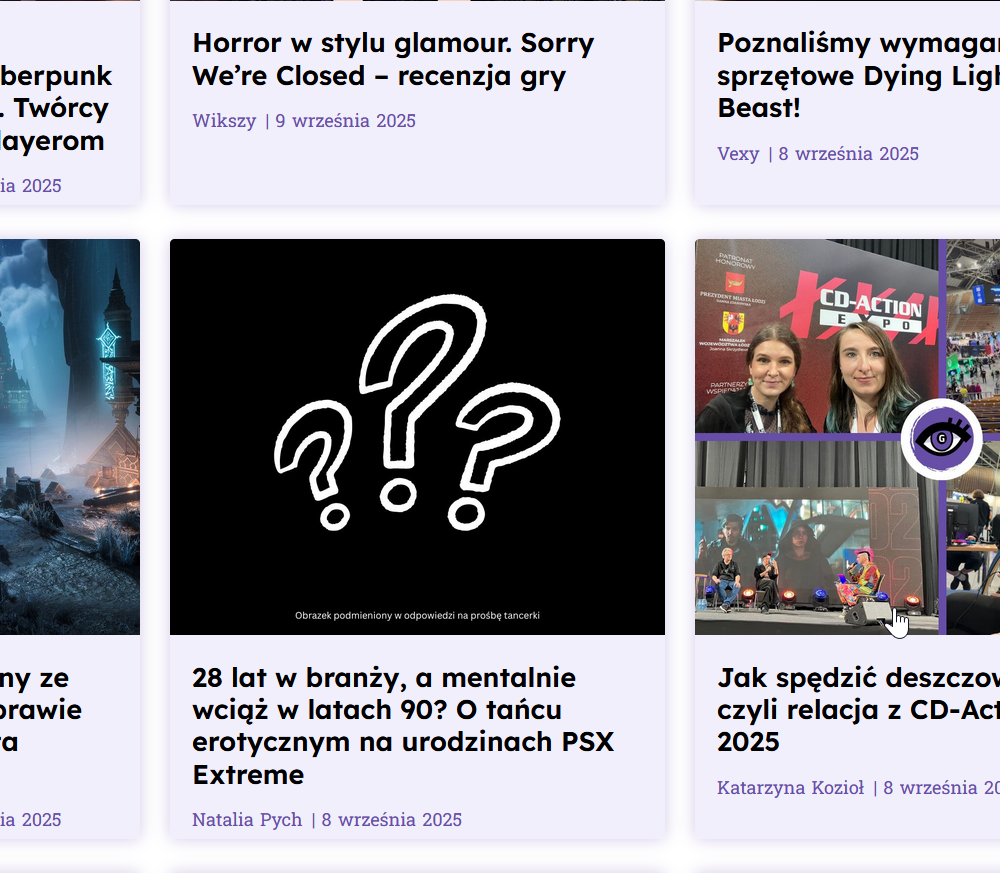This screenshot has width=1000, height=873.
Task: Click the date 9 września 2025
Action: (x=345, y=121)
